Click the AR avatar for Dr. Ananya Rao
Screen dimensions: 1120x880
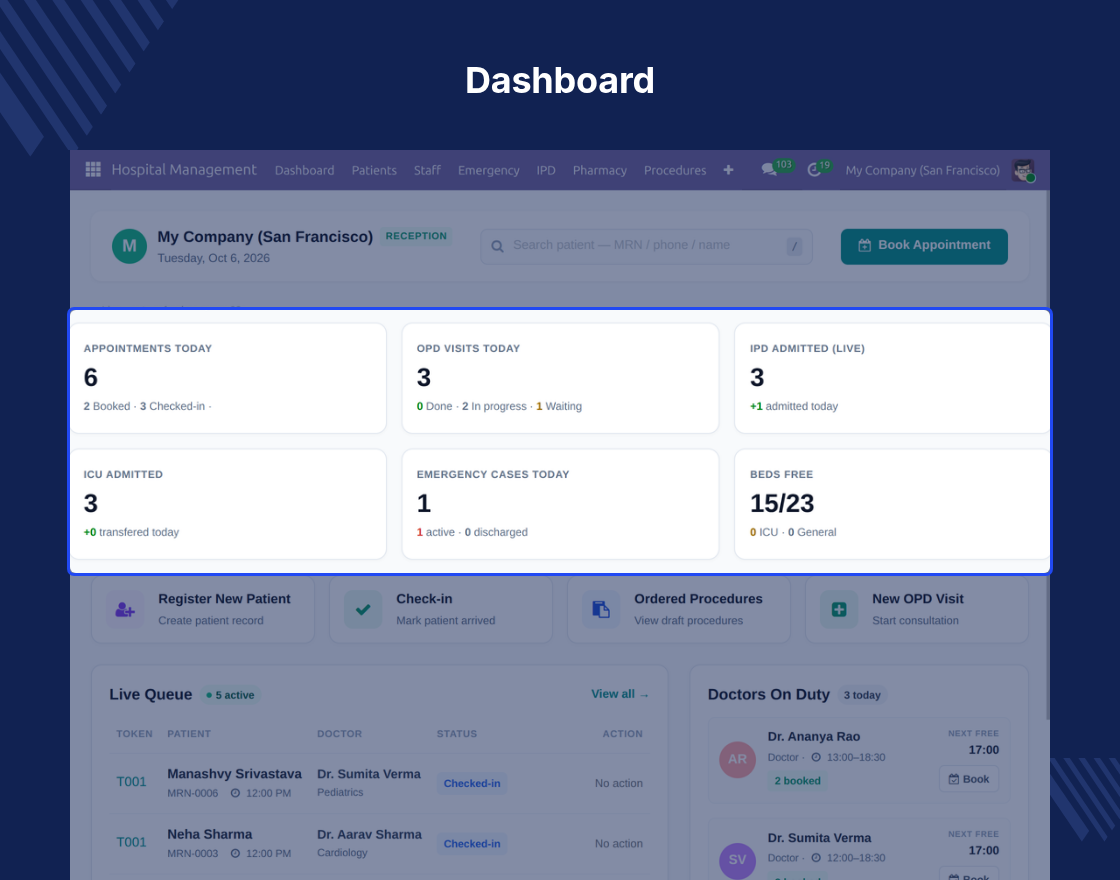pos(737,759)
